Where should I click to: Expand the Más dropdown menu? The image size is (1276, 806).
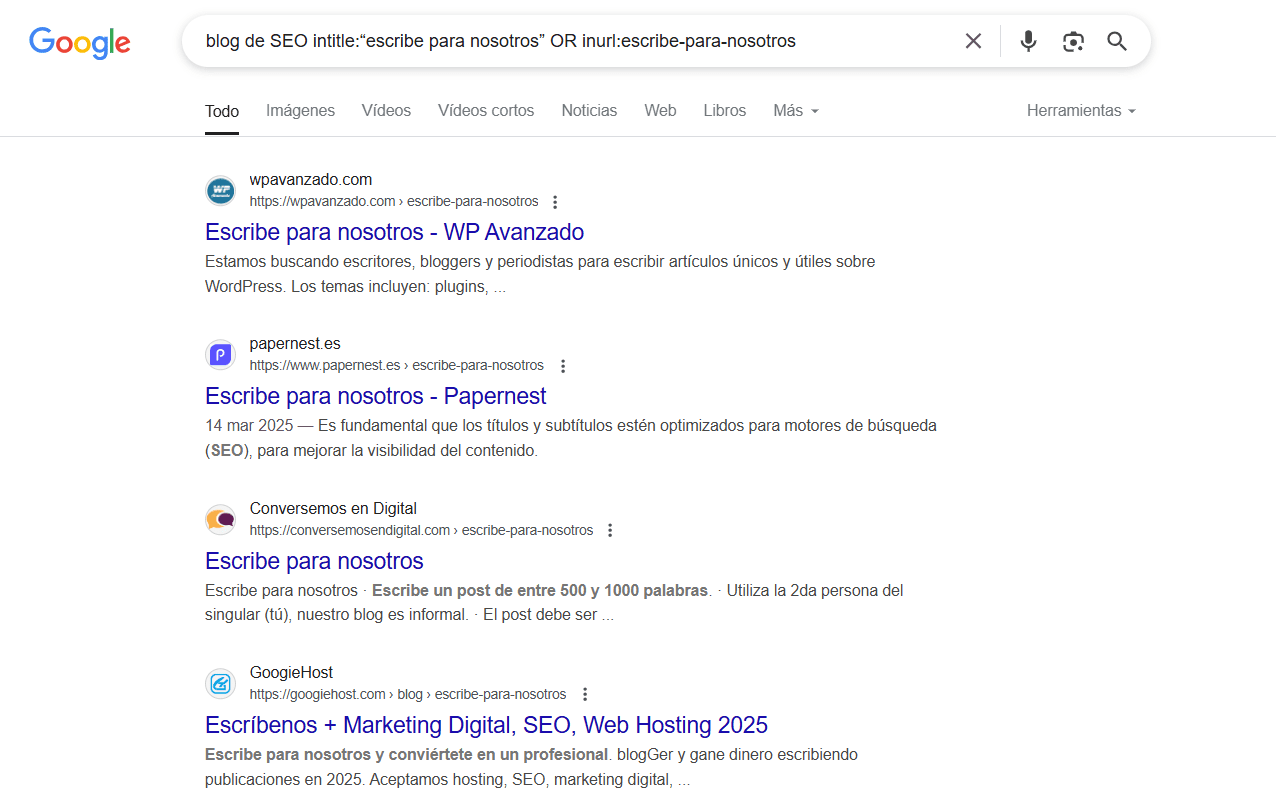pyautogui.click(x=796, y=111)
